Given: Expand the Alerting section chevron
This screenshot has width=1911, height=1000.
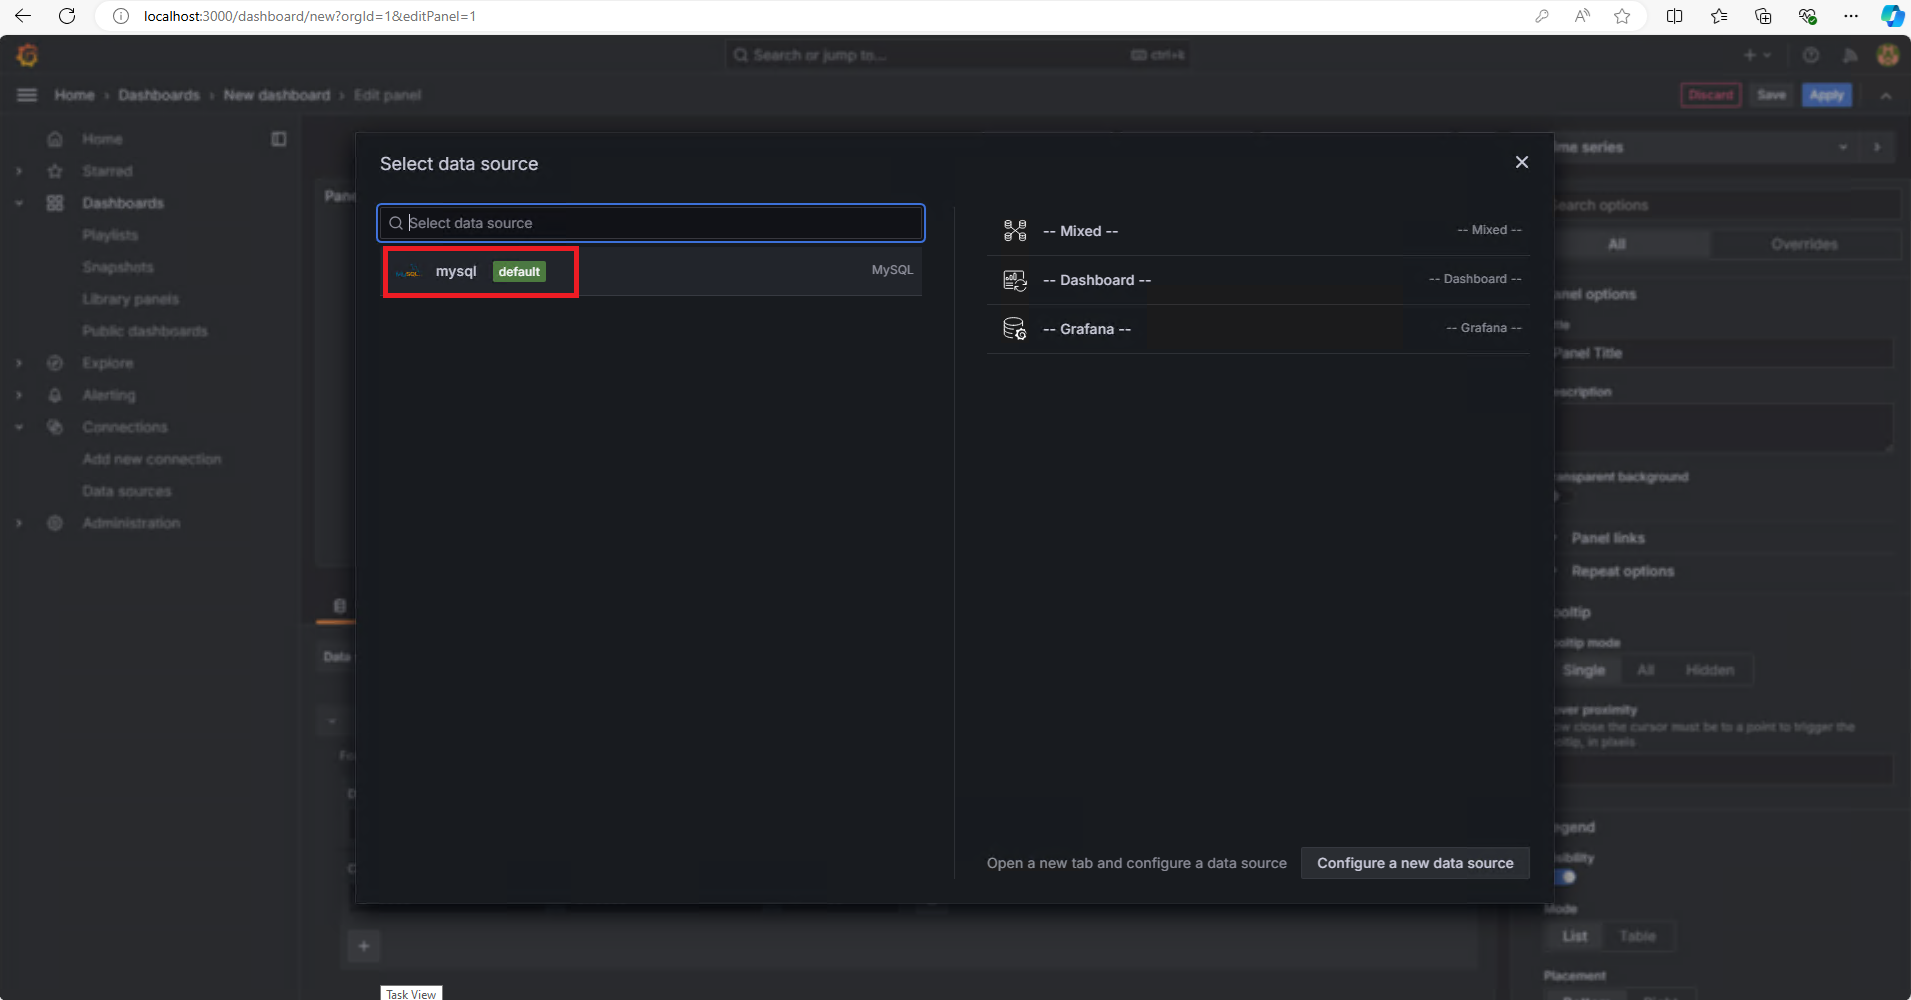Looking at the screenshot, I should 19,395.
